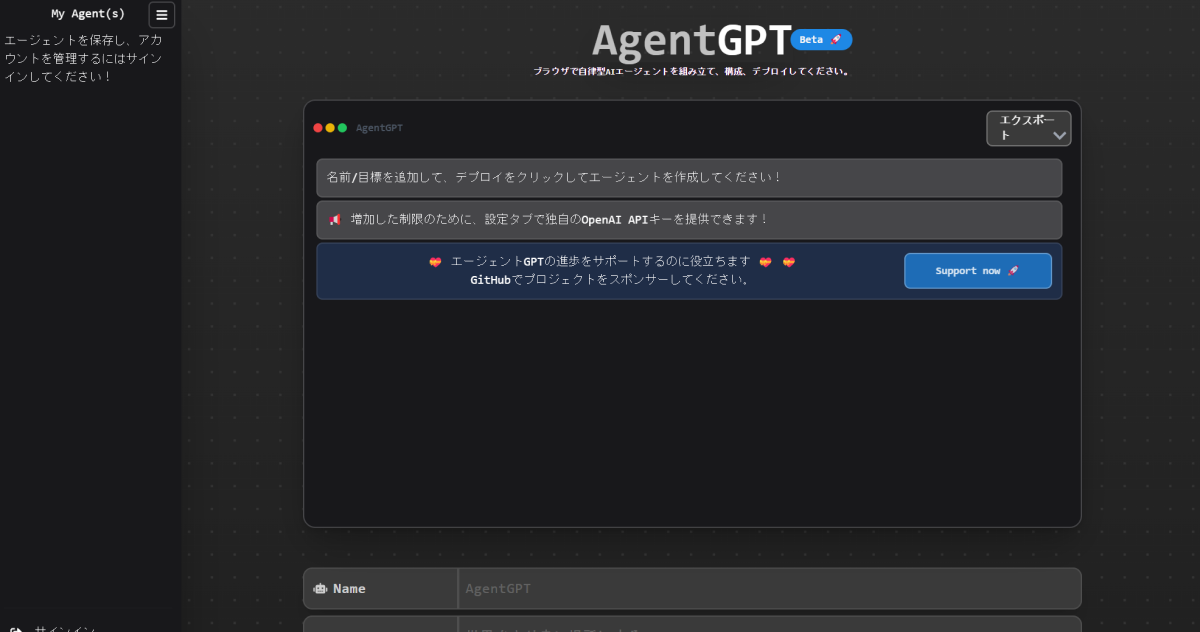Open the sidebar hamburger menu

click(161, 14)
